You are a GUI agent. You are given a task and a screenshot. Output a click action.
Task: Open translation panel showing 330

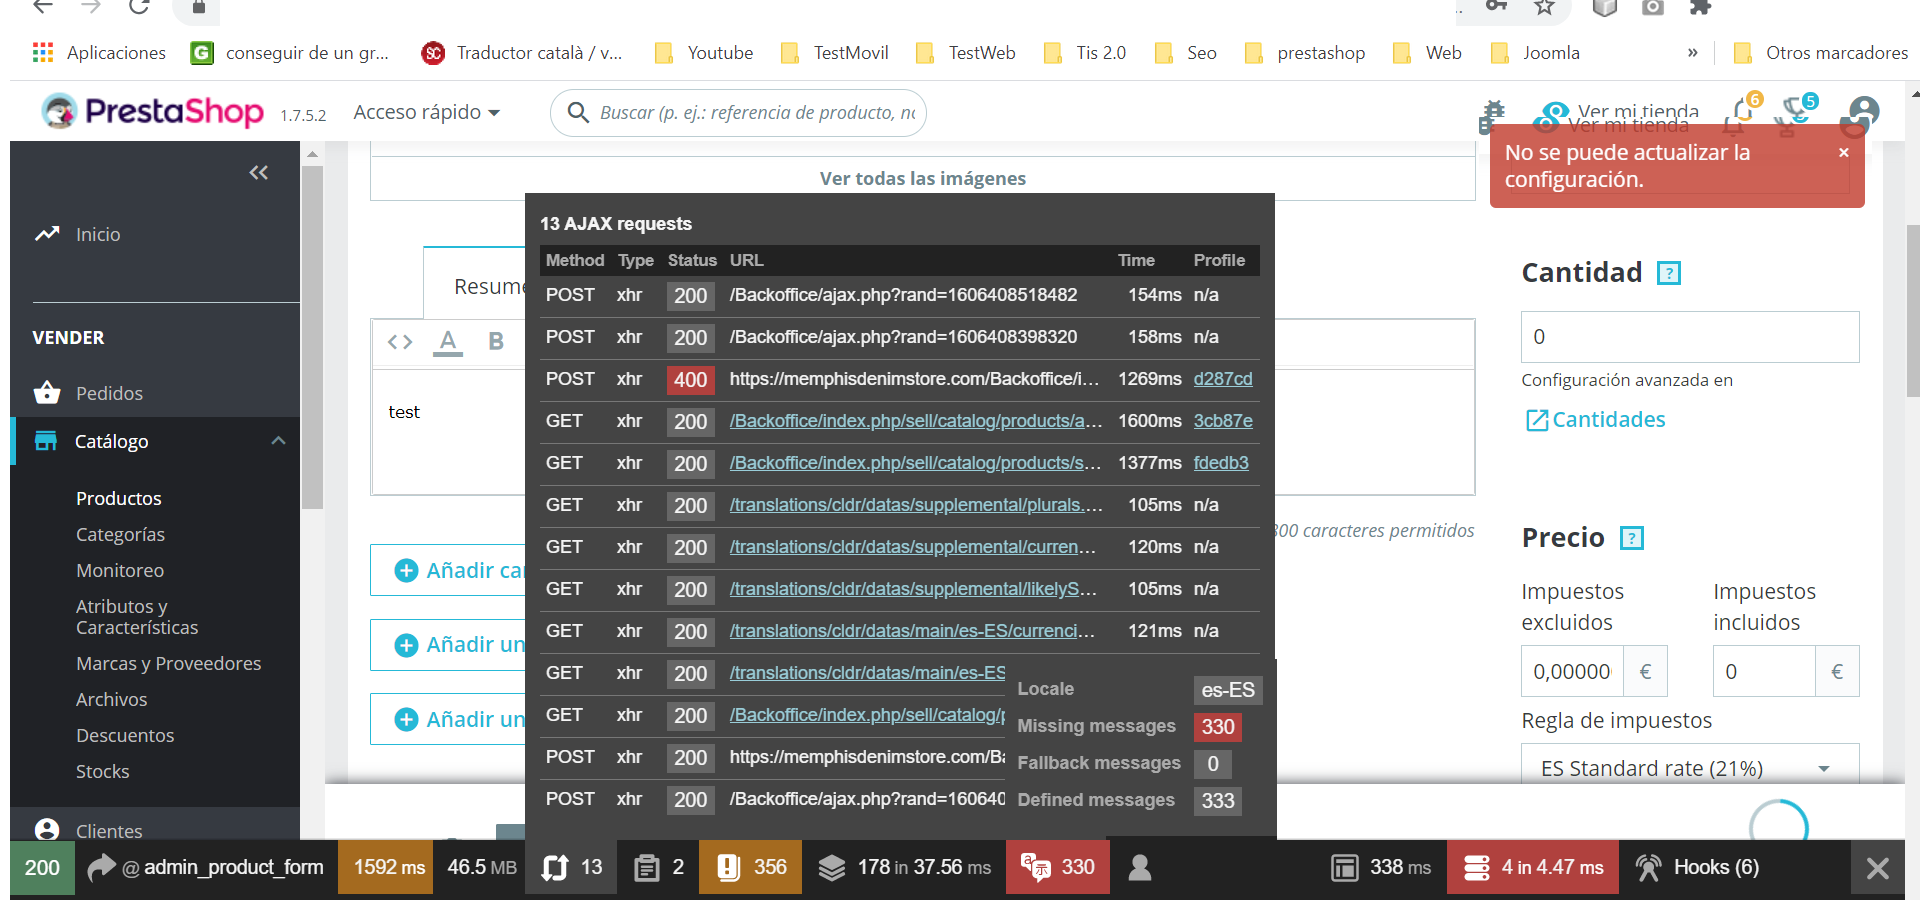1057,868
